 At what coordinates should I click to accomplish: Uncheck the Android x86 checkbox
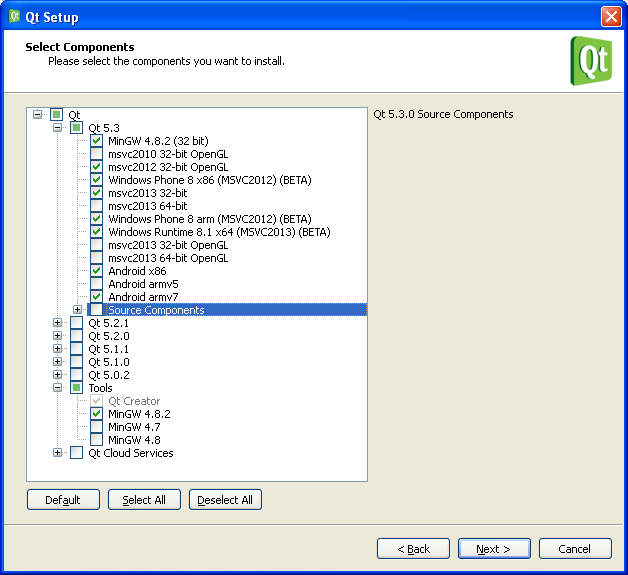pos(96,271)
